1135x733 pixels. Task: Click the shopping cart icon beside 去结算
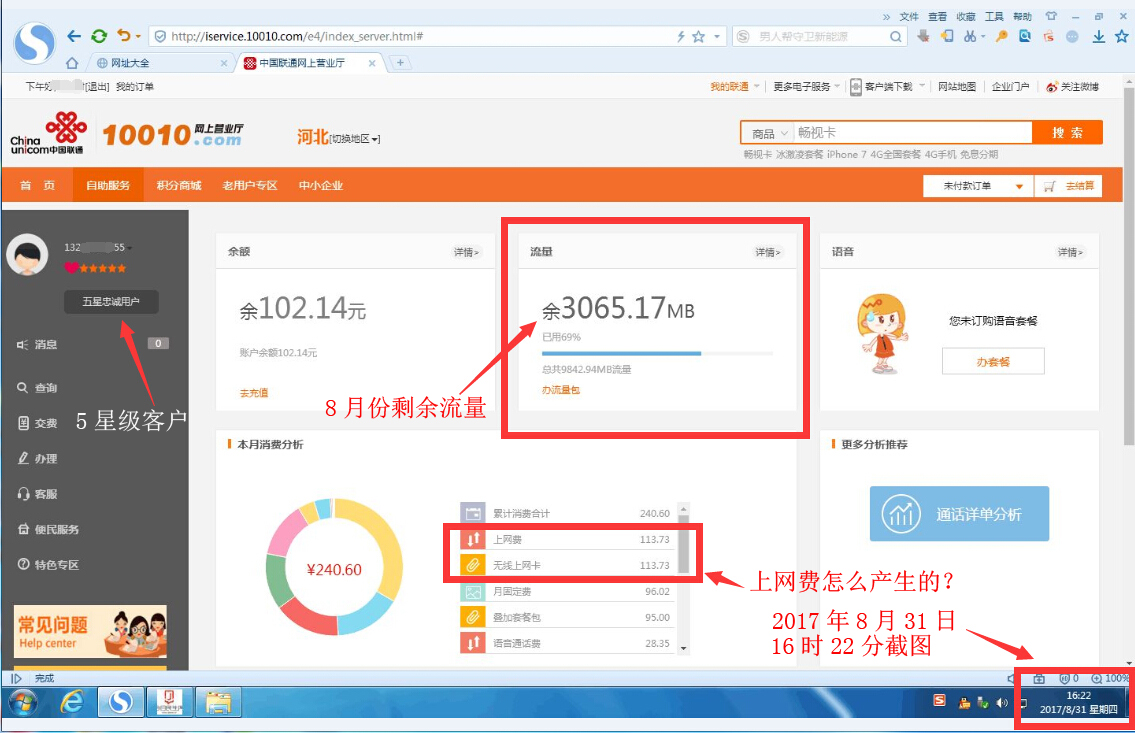point(1049,186)
